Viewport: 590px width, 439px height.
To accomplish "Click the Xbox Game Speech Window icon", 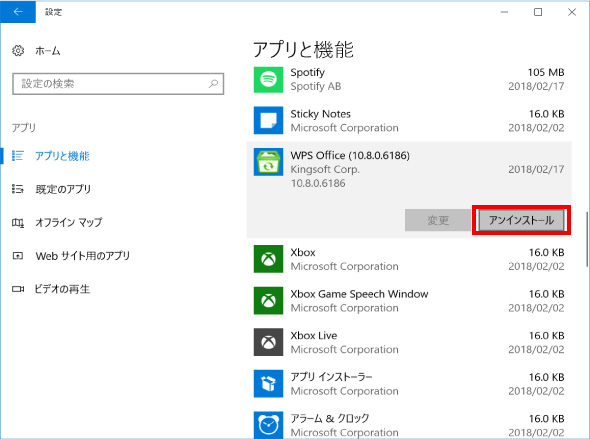I will pos(268,301).
